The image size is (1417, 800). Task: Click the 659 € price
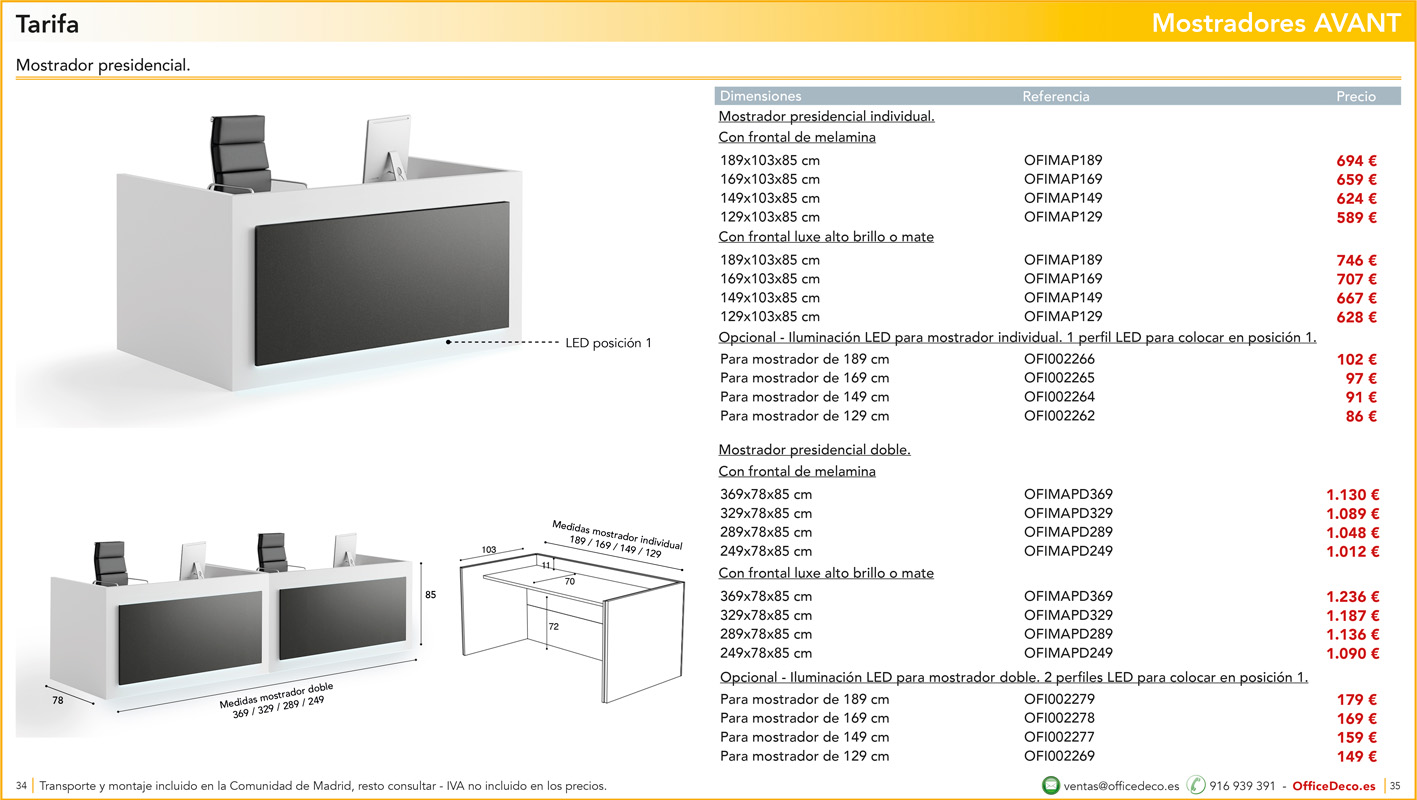pos(1357,179)
